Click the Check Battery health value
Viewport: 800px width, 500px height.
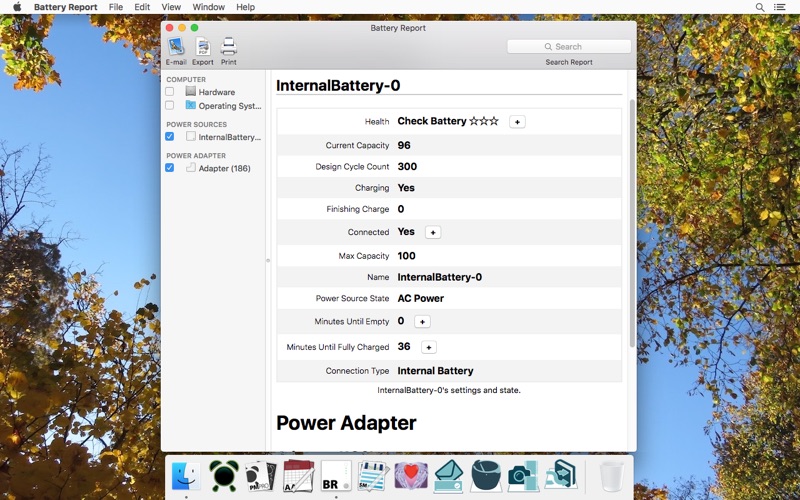tap(448, 121)
